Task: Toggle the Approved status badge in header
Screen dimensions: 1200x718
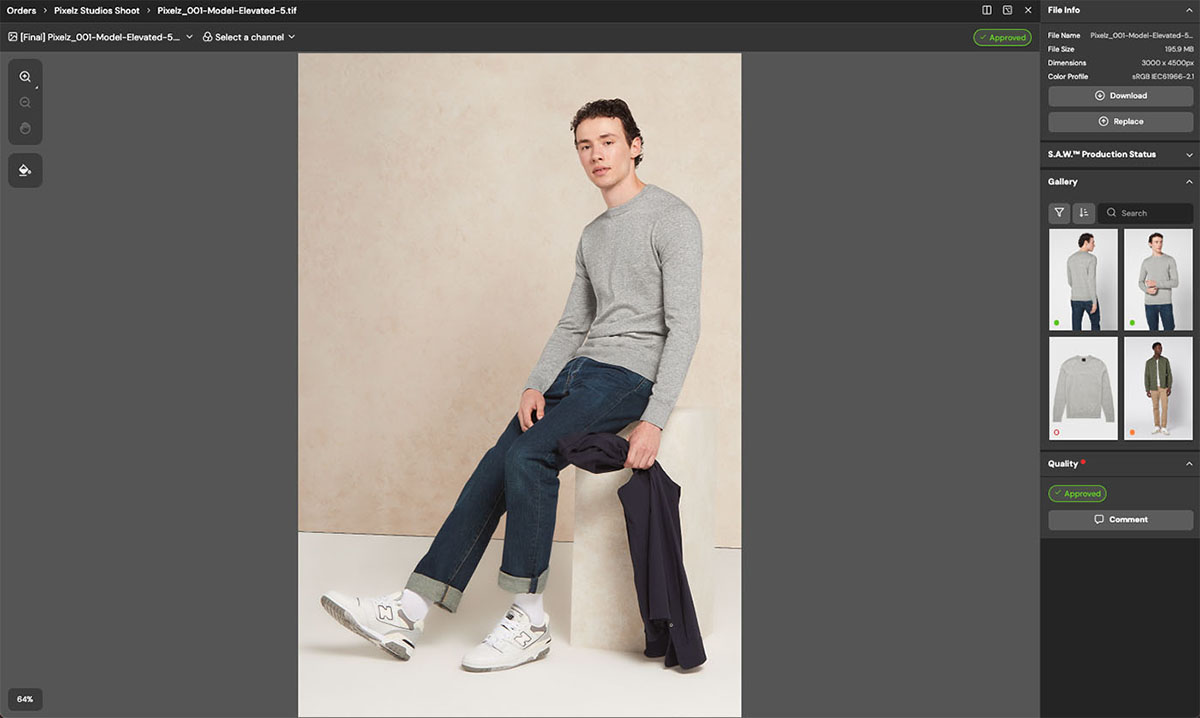Action: (x=1002, y=38)
